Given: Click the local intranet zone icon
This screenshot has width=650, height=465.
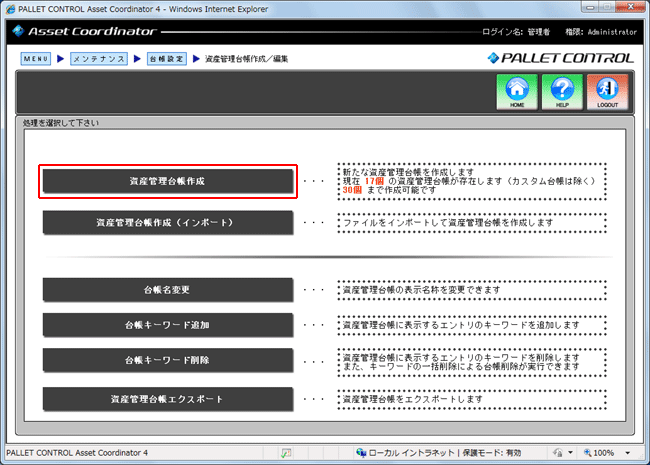Looking at the screenshot, I should (x=361, y=453).
